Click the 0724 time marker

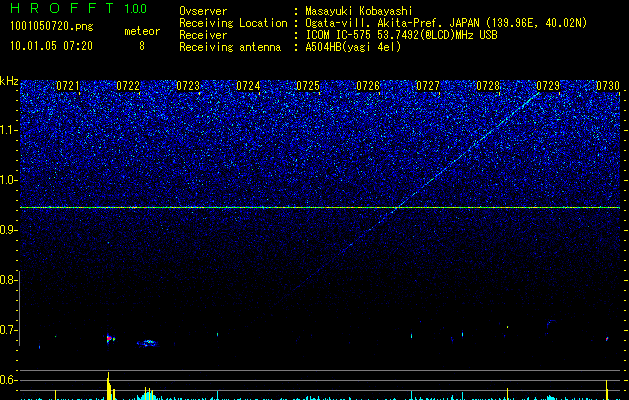[248, 86]
